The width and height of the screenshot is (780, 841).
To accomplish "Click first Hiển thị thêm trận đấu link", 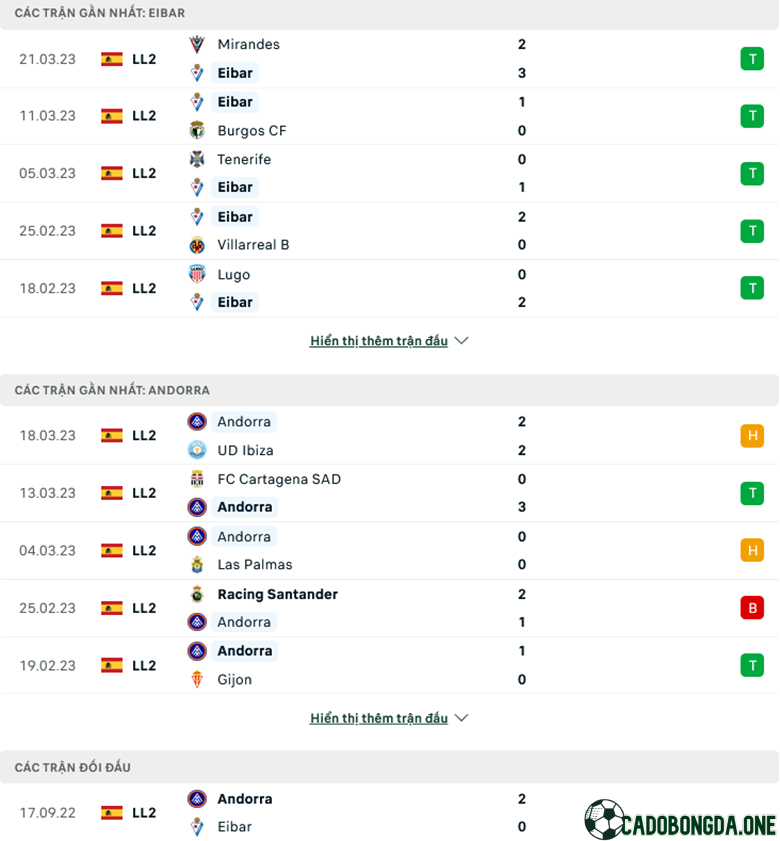I will point(379,341).
